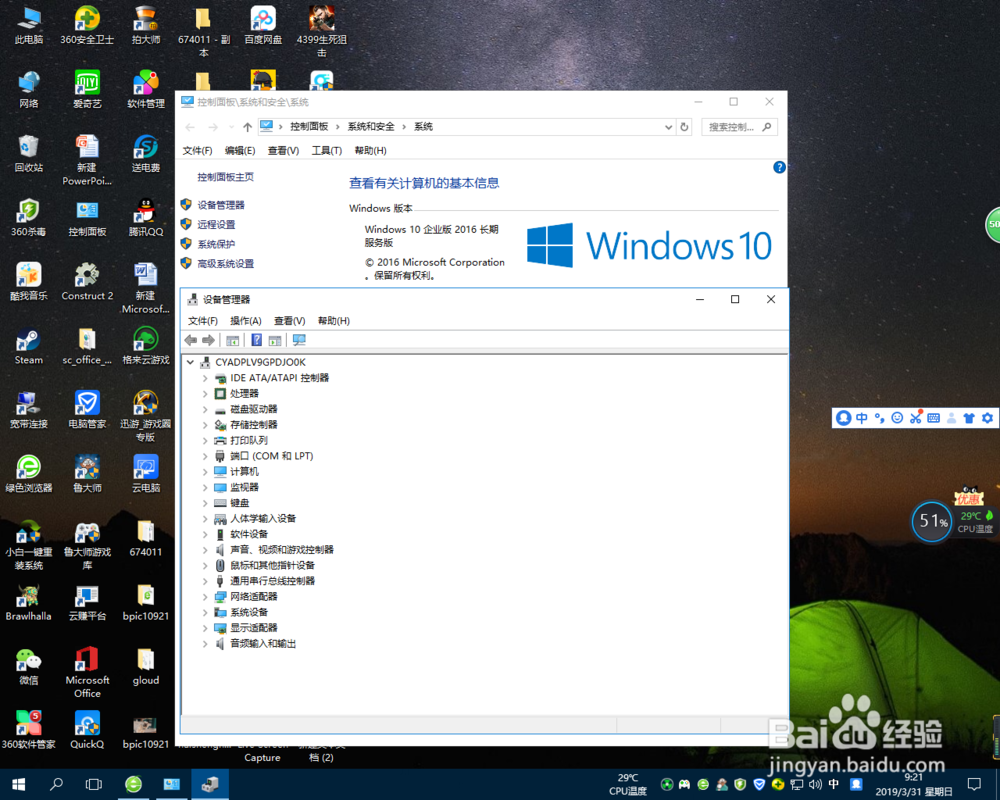Select the 通用串行总线控制器 tree item
Image resolution: width=1000 pixels, height=800 pixels.
coord(272,581)
